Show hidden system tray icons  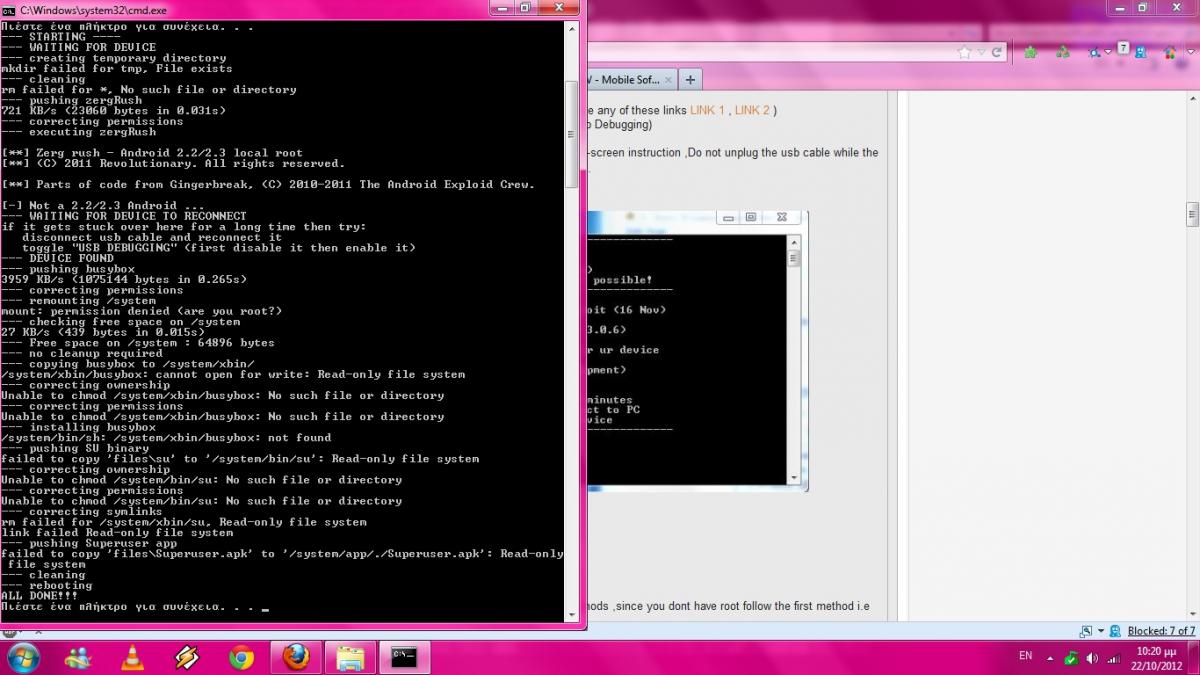[1050, 659]
